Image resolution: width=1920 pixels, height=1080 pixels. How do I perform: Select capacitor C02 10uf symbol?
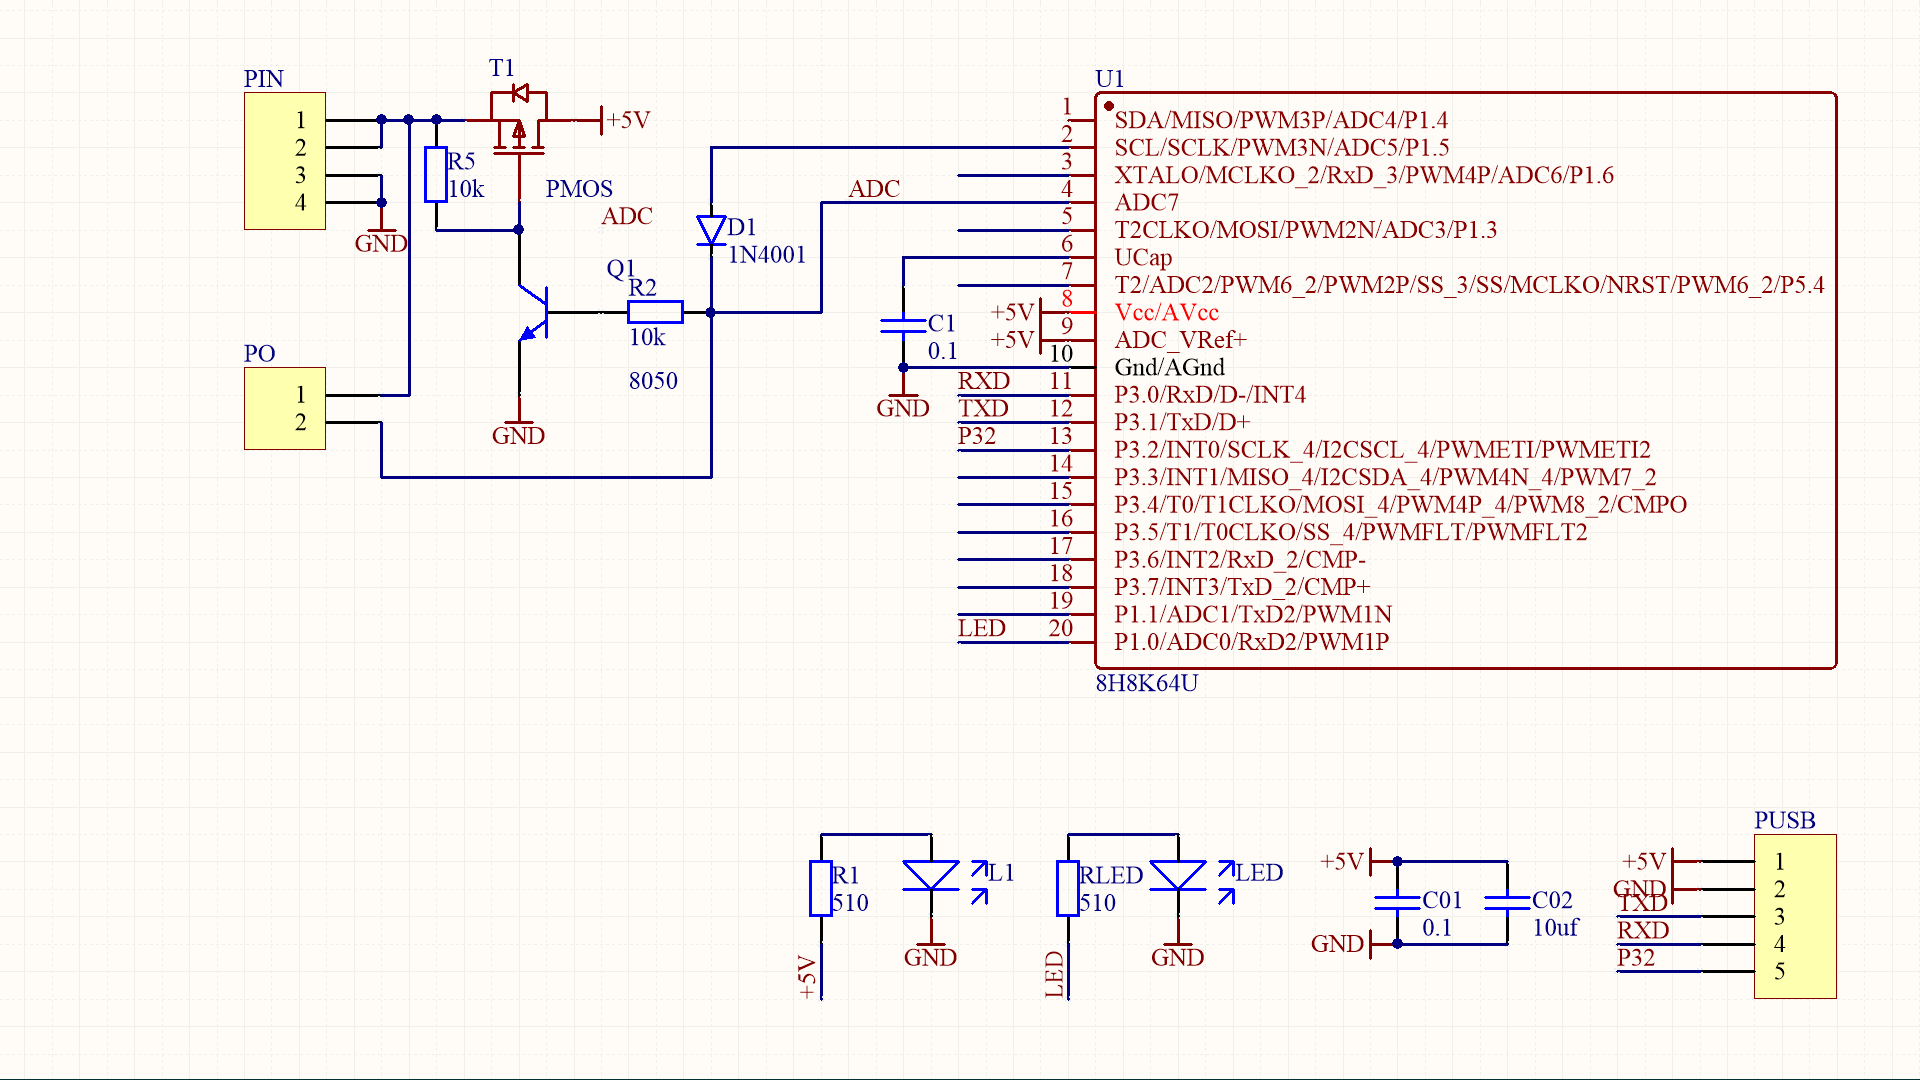coord(1507,902)
